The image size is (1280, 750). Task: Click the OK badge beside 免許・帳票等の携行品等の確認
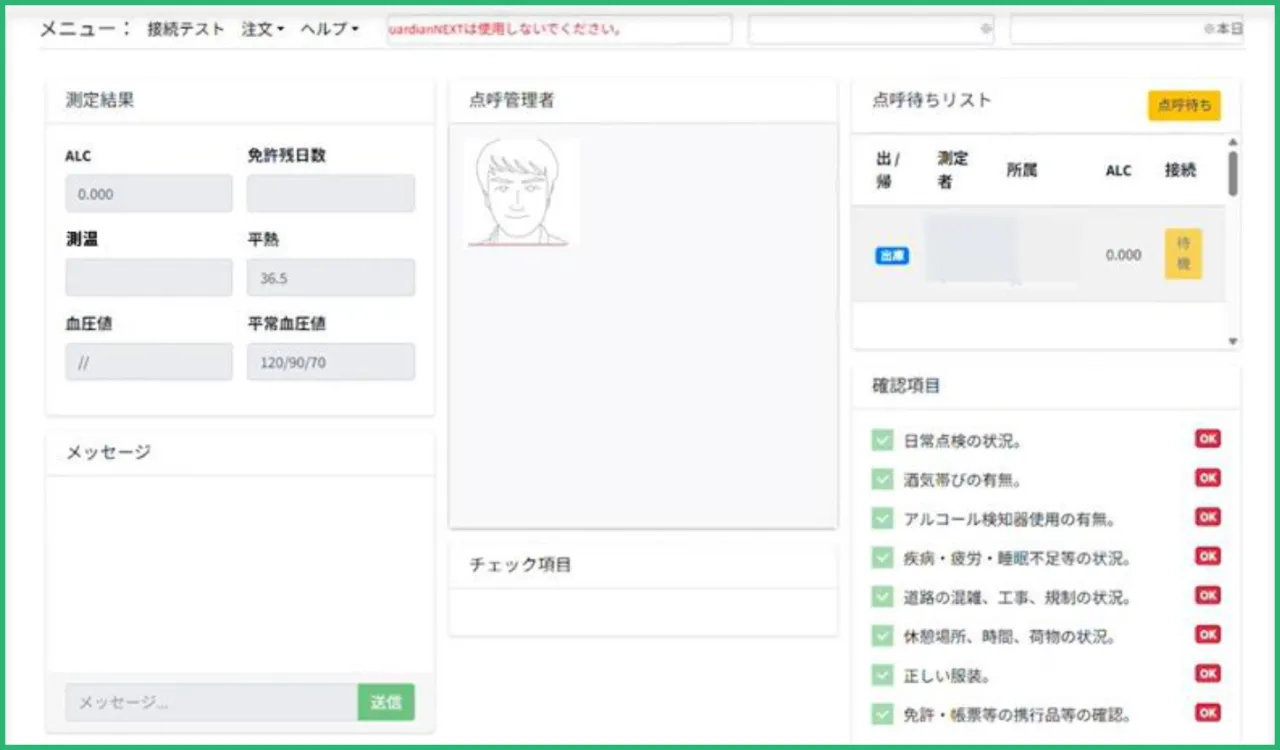(1207, 713)
